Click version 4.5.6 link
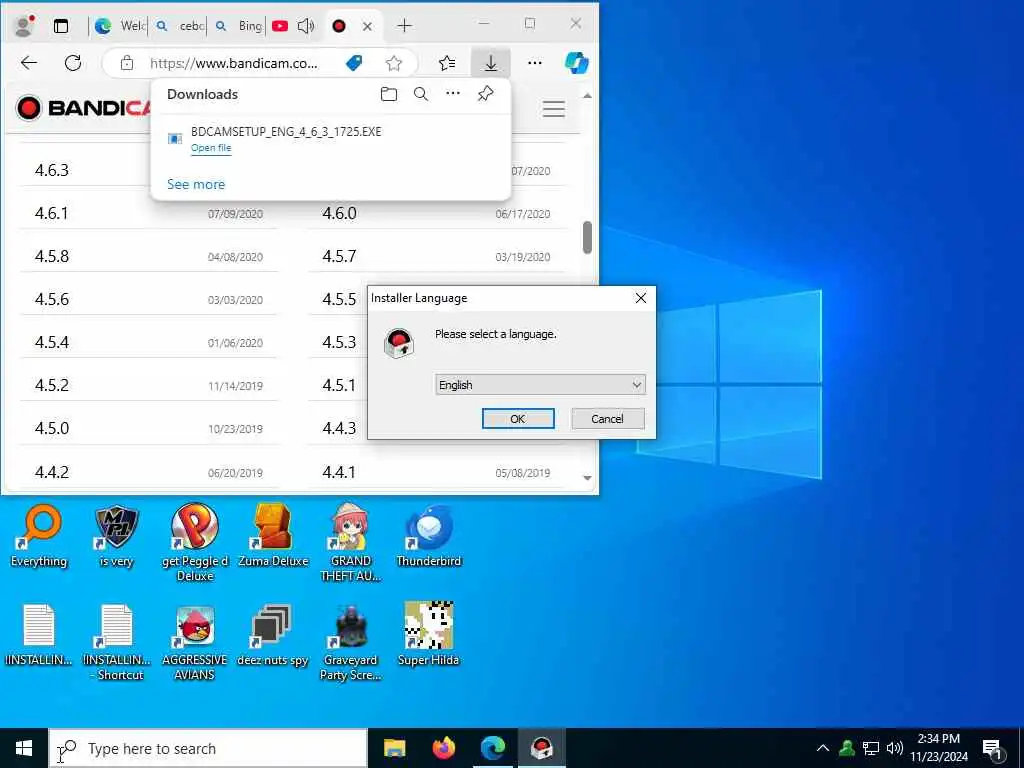Viewport: 1024px width, 768px height. click(x=52, y=300)
